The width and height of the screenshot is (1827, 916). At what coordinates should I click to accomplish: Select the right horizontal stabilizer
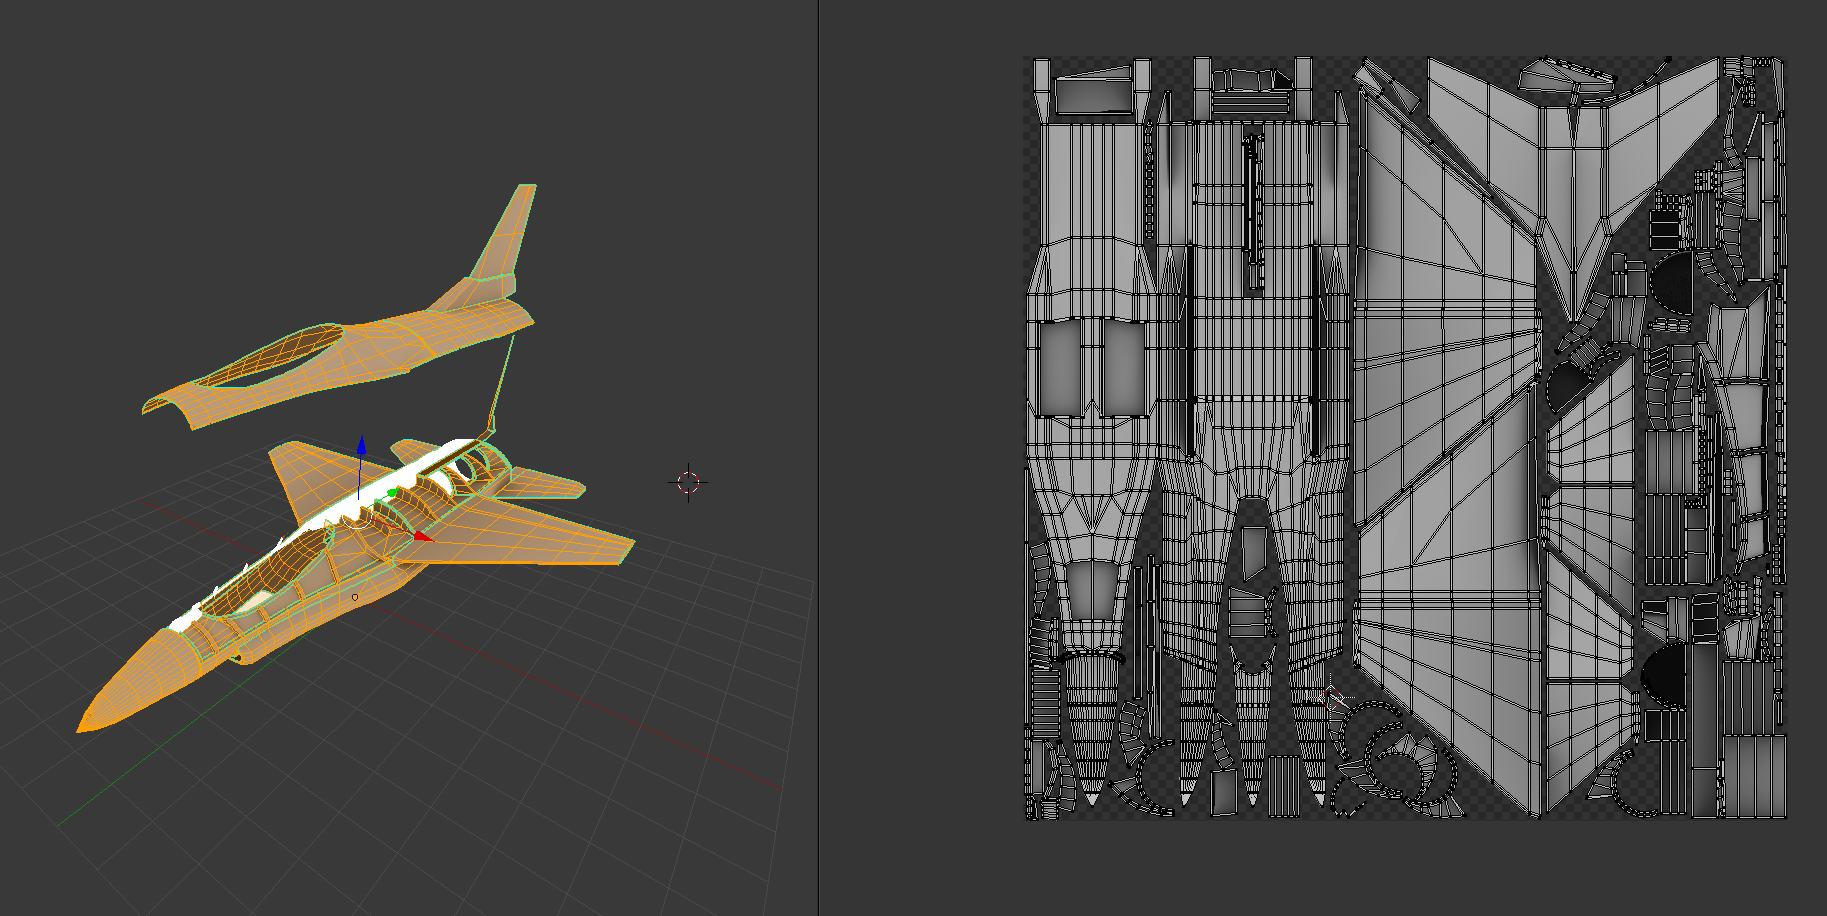point(543,483)
